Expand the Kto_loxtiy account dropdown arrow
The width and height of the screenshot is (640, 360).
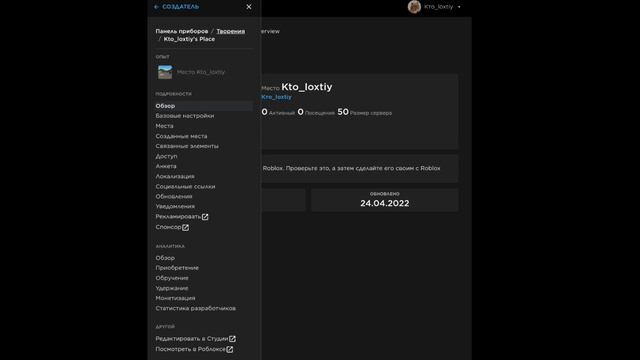point(459,7)
